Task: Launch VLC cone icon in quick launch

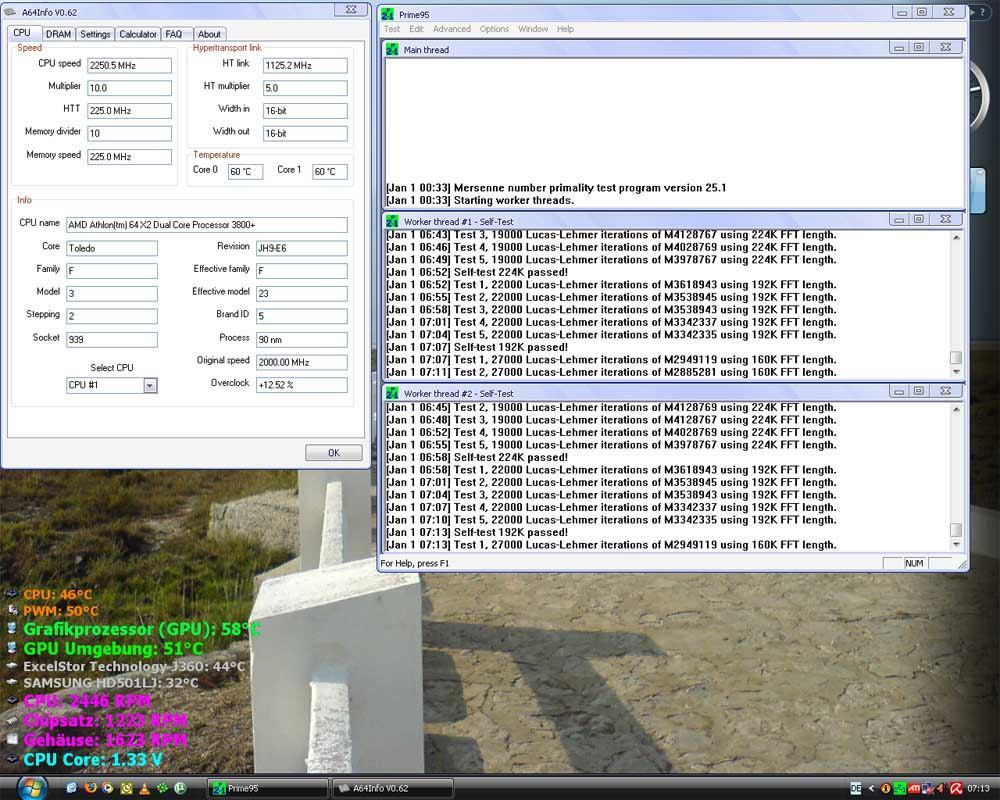Action: [x=144, y=789]
